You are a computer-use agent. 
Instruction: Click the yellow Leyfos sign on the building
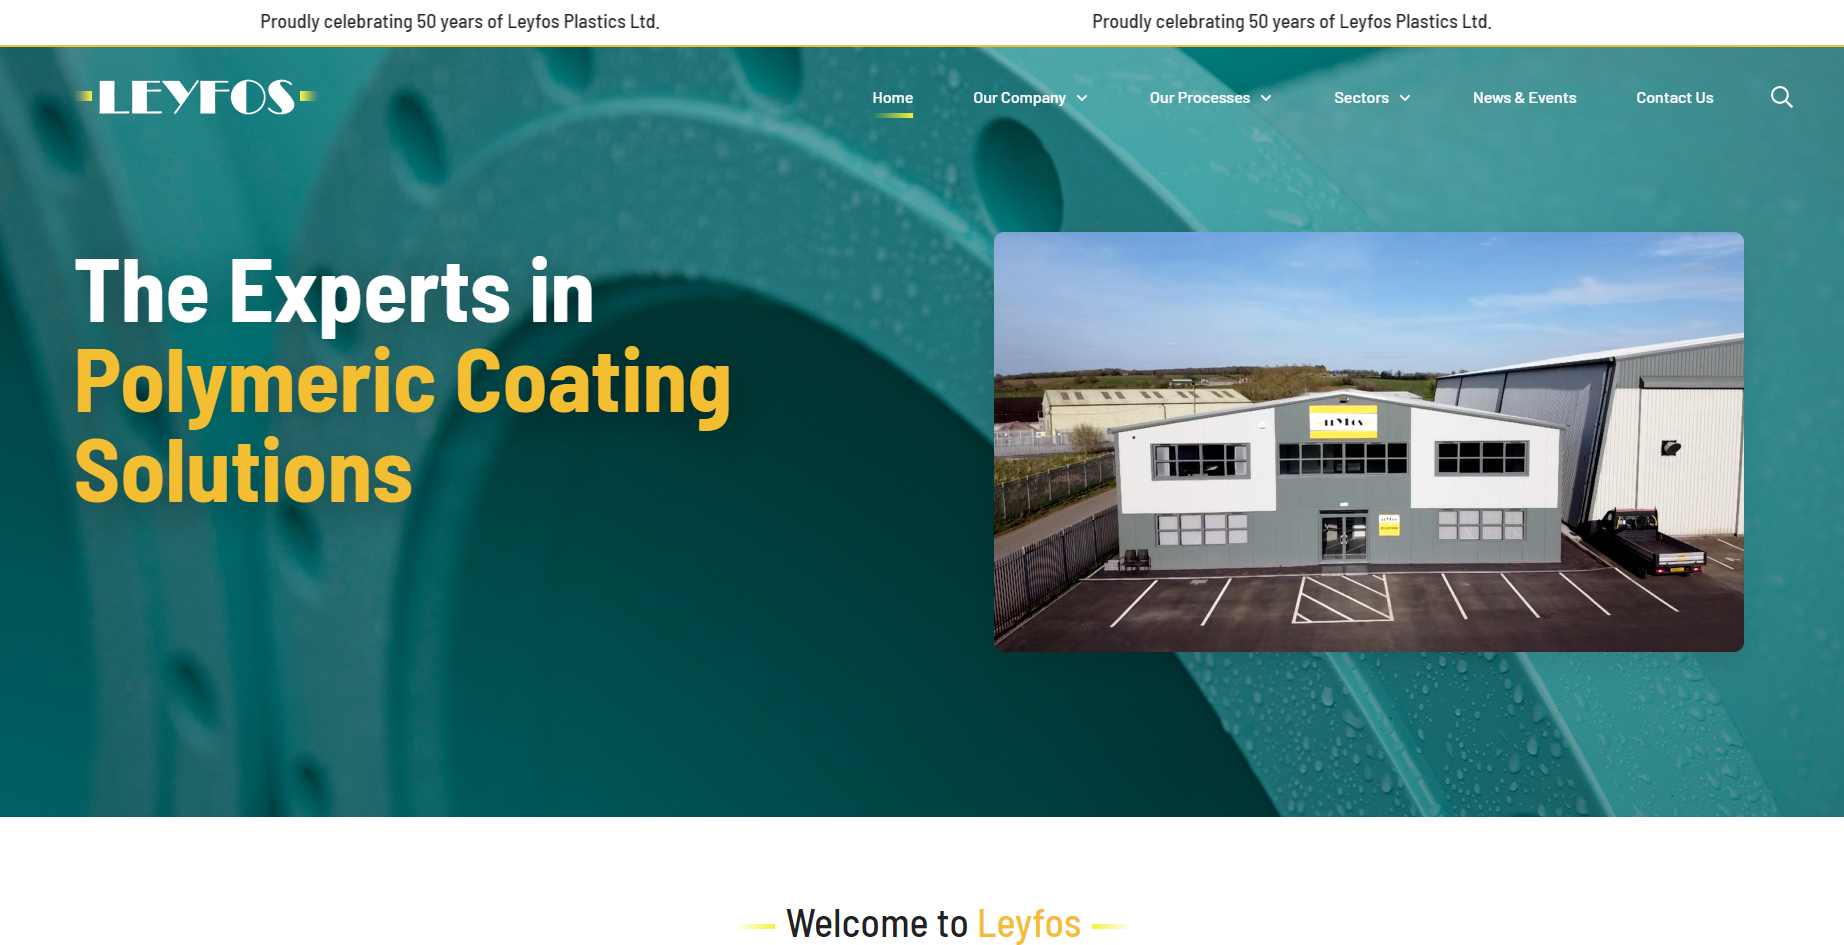click(1343, 422)
